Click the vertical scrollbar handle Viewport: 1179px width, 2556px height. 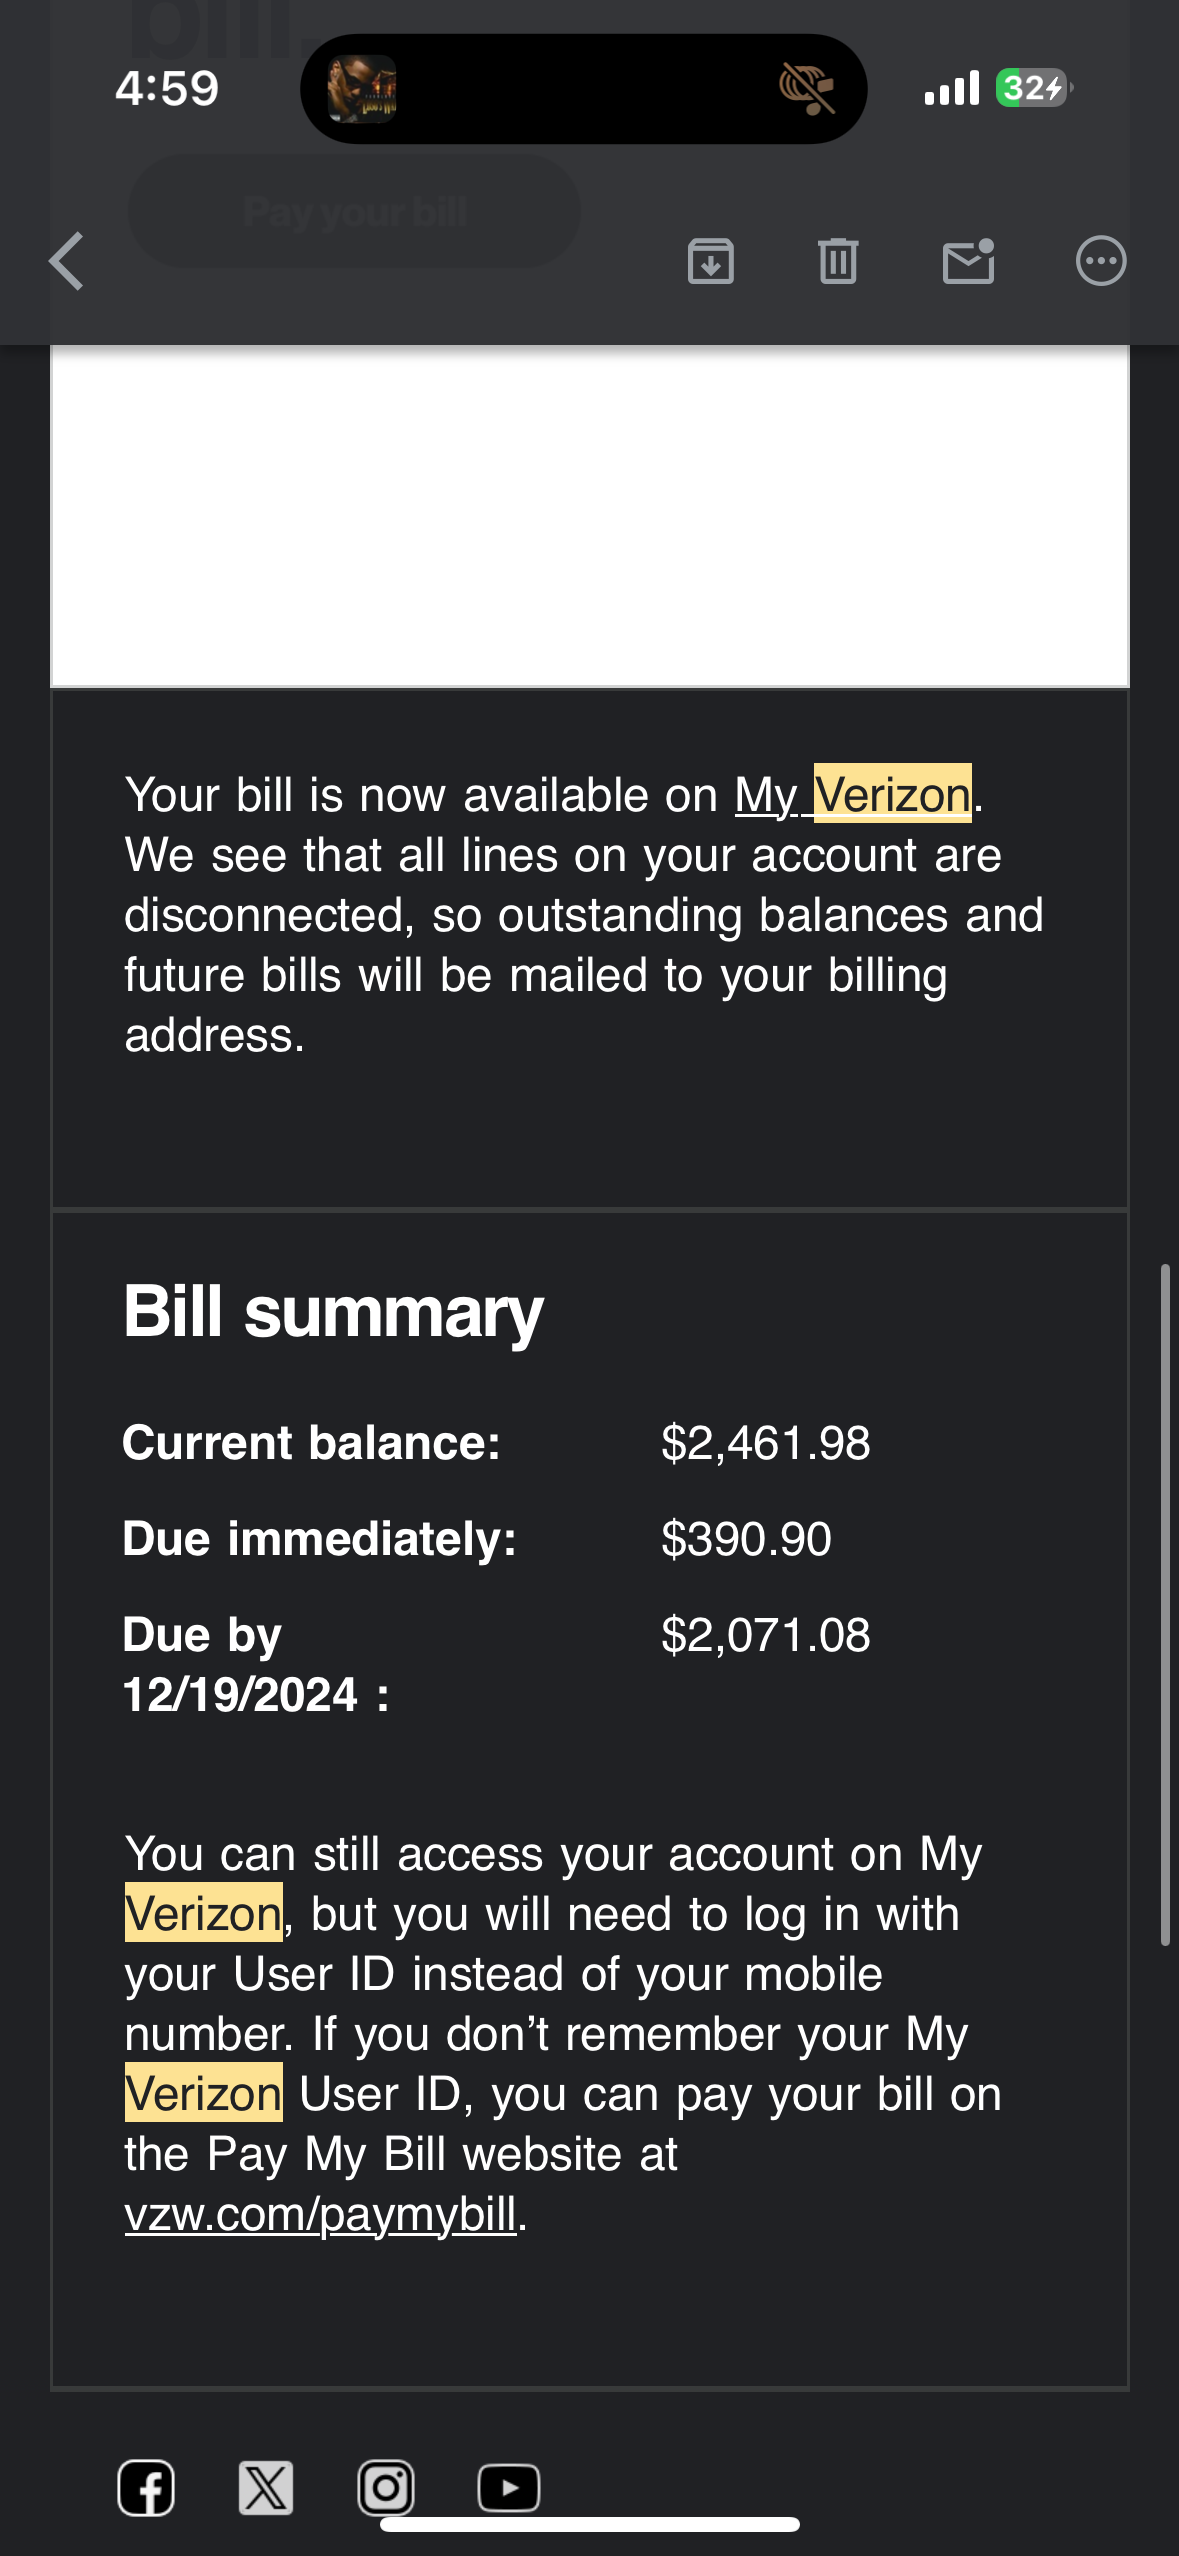click(x=1165, y=1605)
